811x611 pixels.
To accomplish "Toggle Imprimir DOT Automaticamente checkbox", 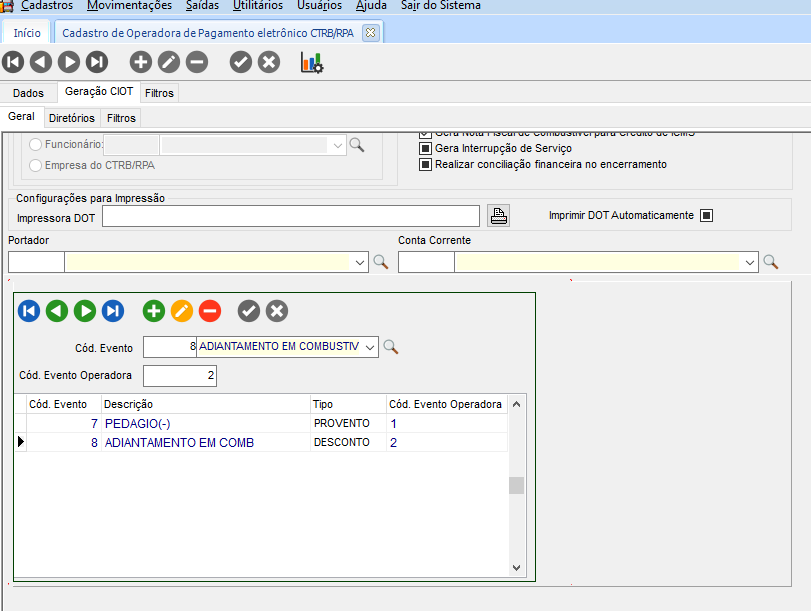I will [707, 215].
